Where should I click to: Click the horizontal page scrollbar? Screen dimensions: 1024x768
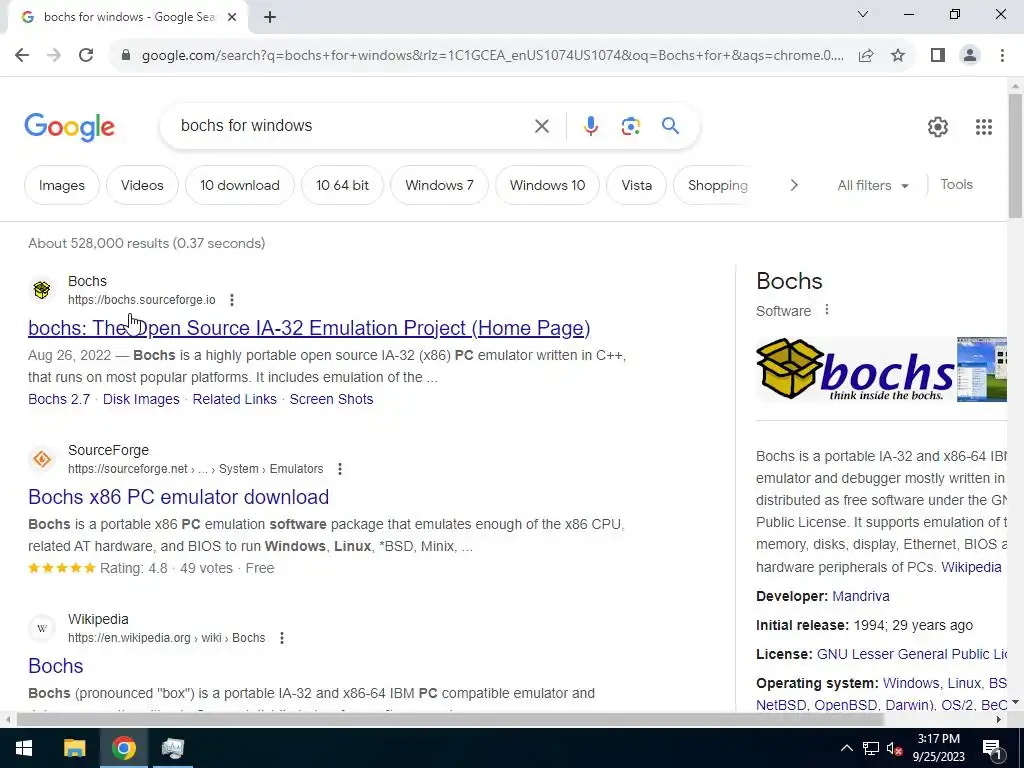point(450,719)
